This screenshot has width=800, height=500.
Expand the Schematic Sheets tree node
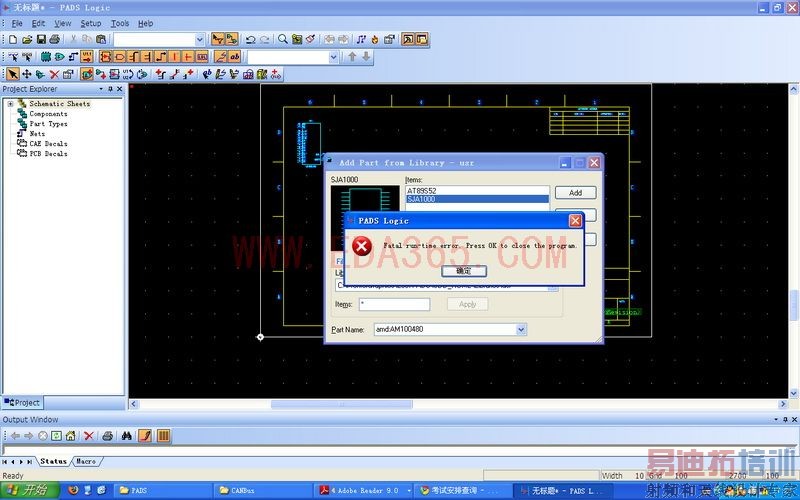(x=10, y=104)
